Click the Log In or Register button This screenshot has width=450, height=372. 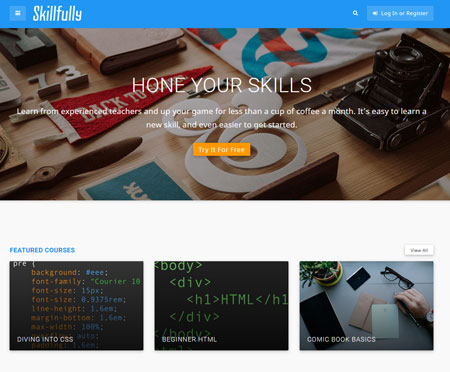(x=400, y=13)
